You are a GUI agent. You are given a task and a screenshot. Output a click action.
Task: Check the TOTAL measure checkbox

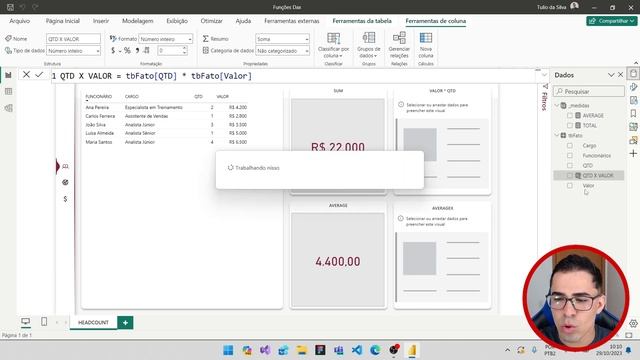pos(570,125)
